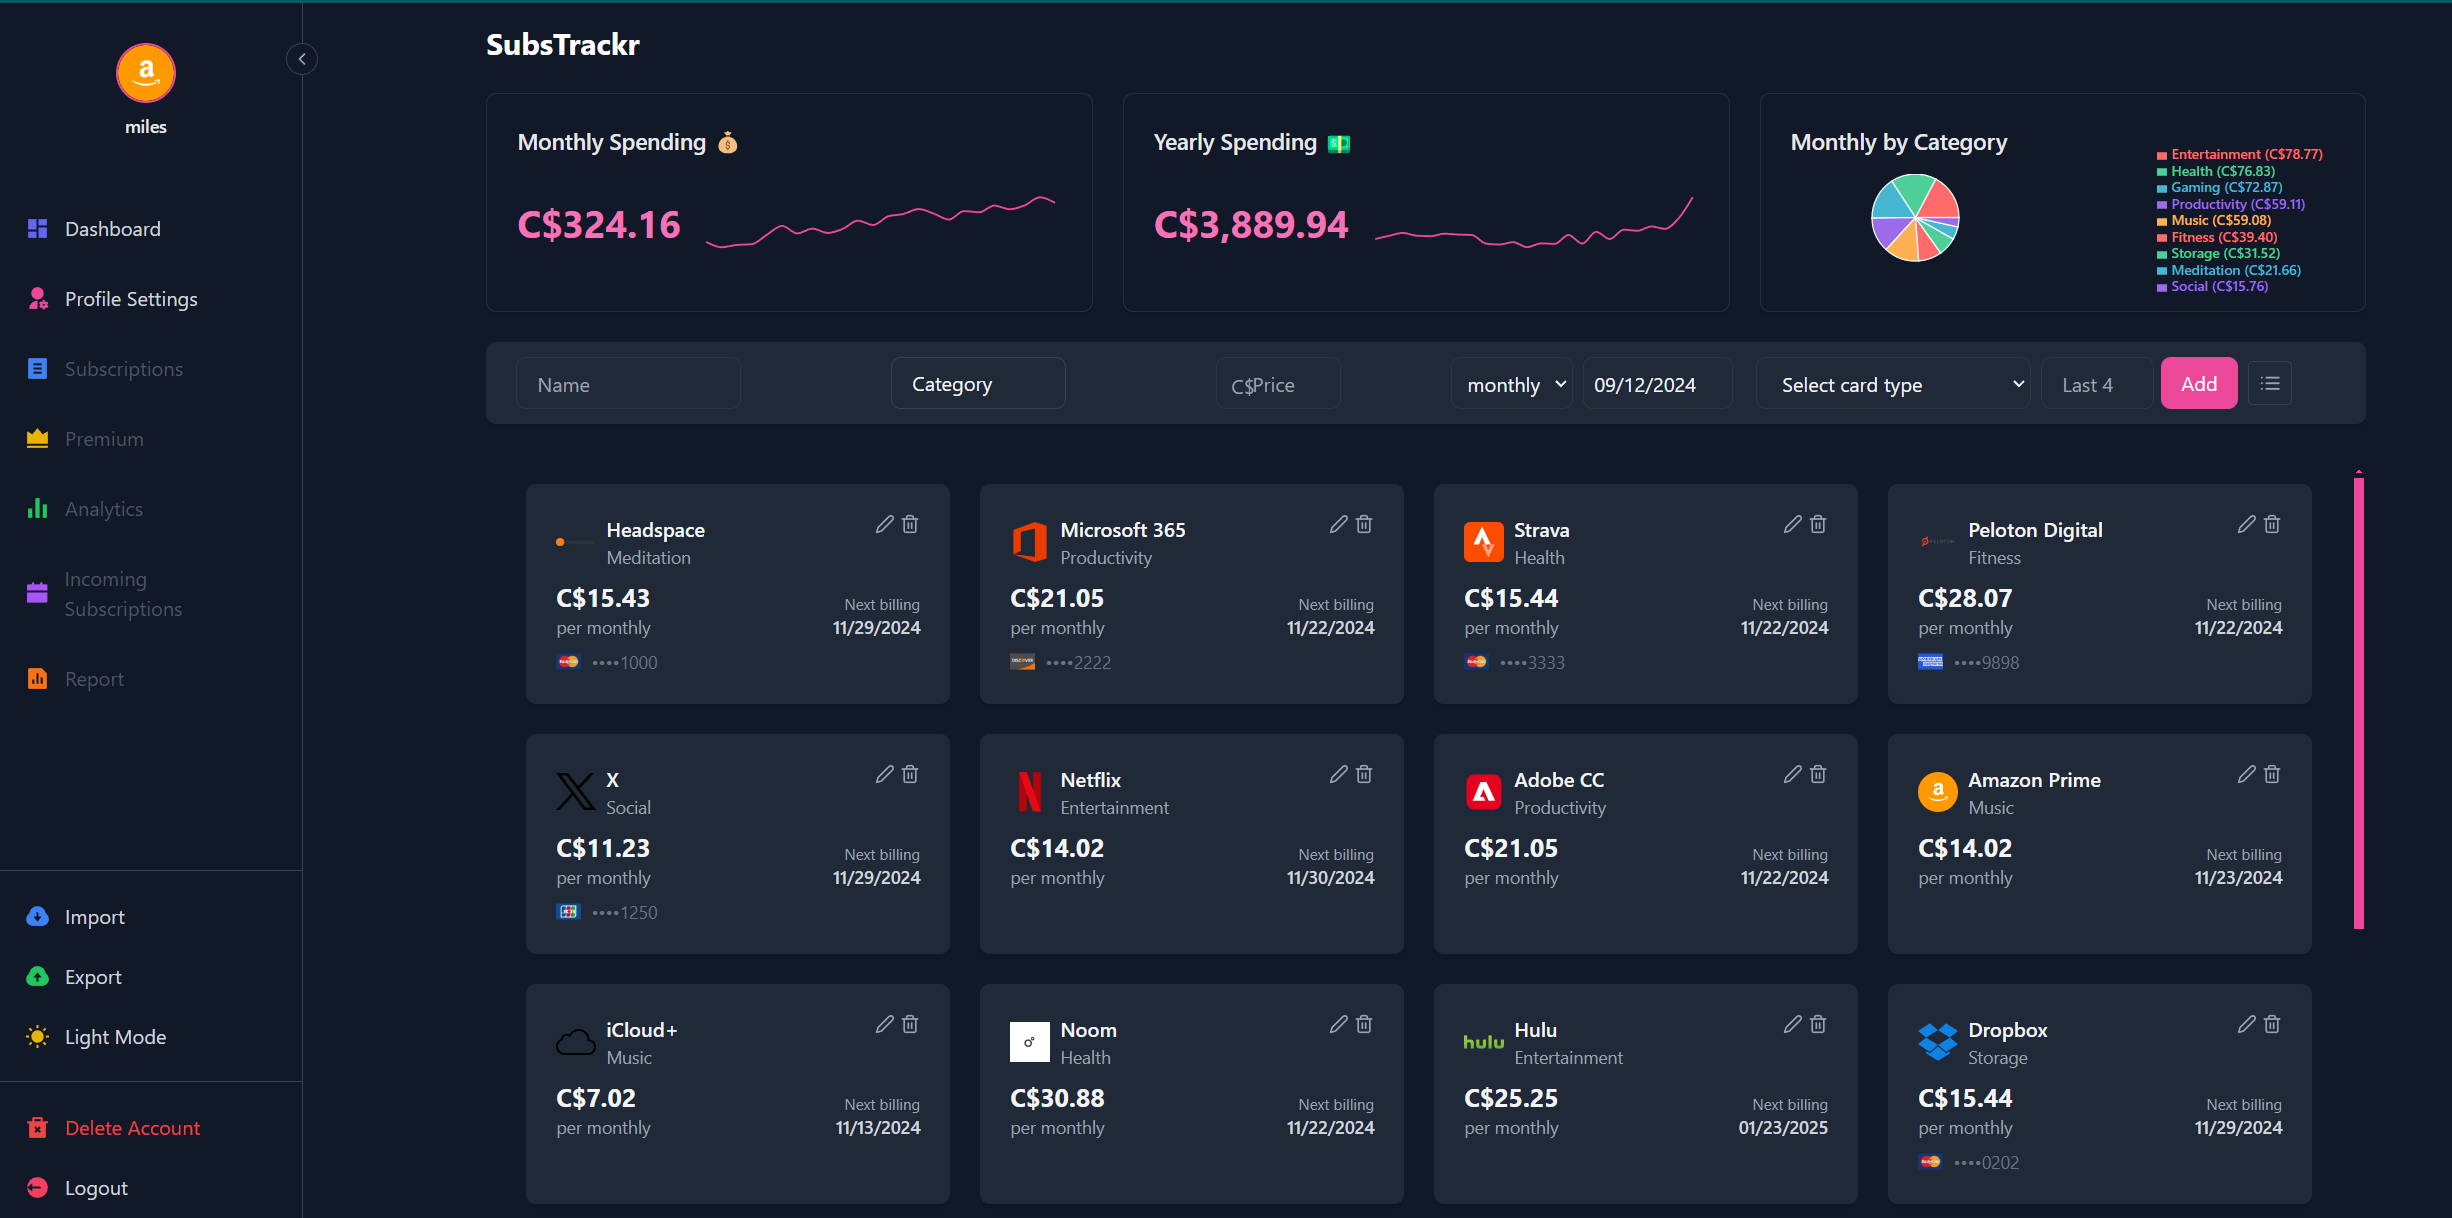Click the Netflix logo icon
This screenshot has height=1218, width=2452.
(x=1030, y=792)
